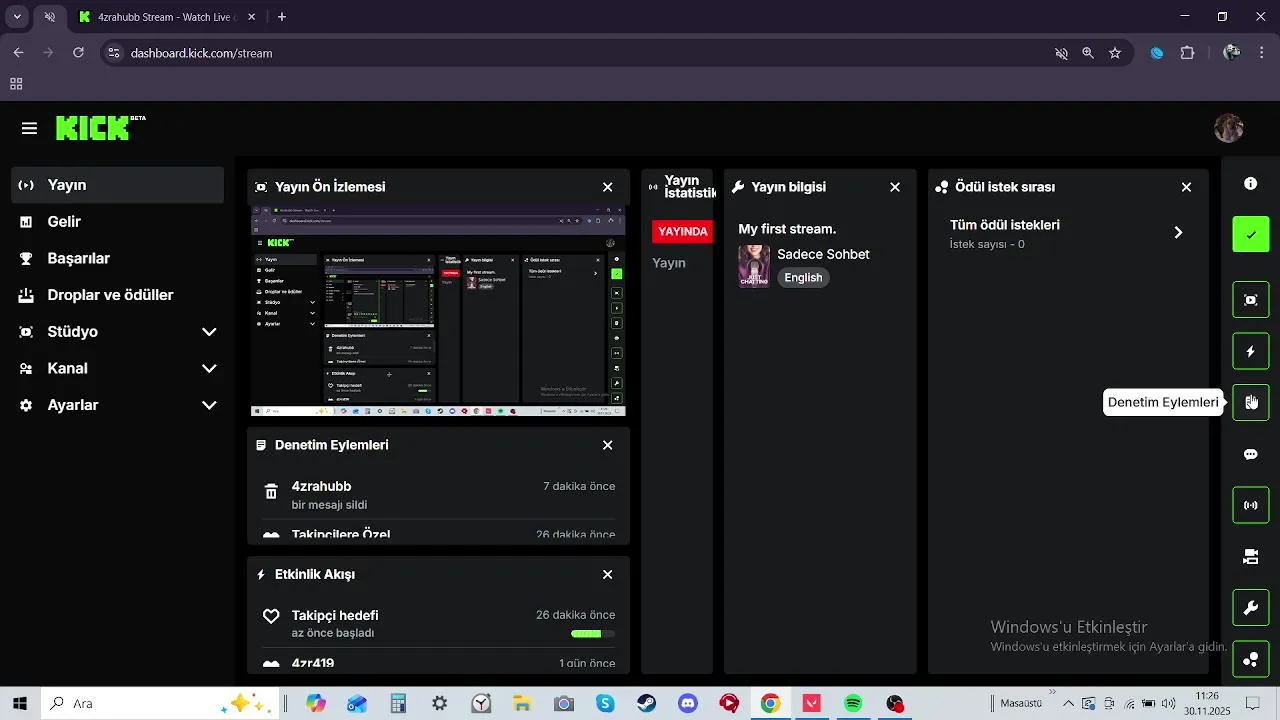Screen dimensions: 1280x720
Task: Click the English language tag
Action: 803,278
